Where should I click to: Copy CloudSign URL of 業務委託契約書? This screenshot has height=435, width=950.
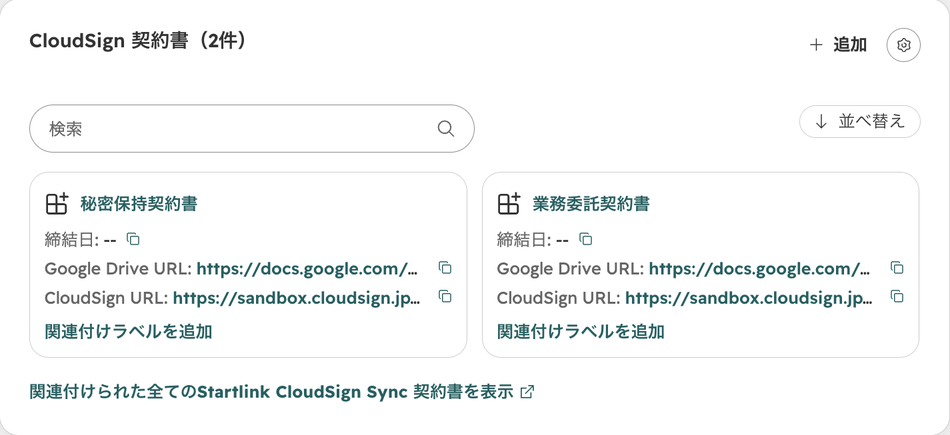(897, 297)
